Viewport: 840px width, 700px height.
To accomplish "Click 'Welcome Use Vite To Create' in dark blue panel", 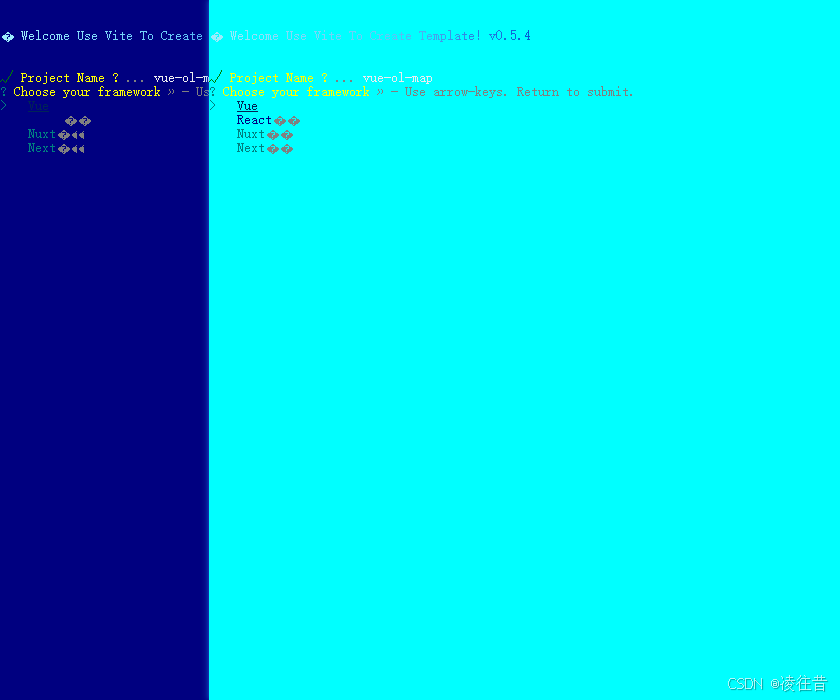I will click(x=111, y=36).
